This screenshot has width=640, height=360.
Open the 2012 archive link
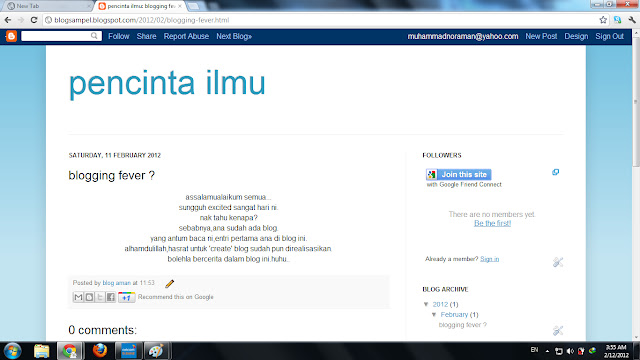pos(440,304)
